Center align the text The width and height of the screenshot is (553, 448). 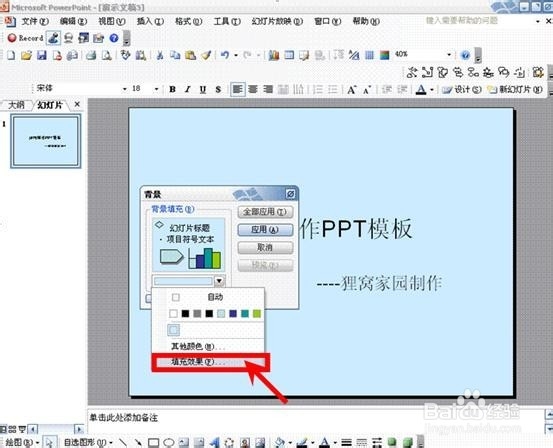[253, 89]
